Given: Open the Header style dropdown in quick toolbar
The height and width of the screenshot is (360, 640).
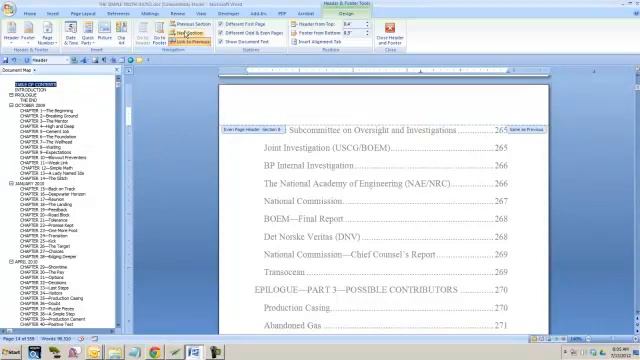Looking at the screenshot, I should tap(67, 60).
